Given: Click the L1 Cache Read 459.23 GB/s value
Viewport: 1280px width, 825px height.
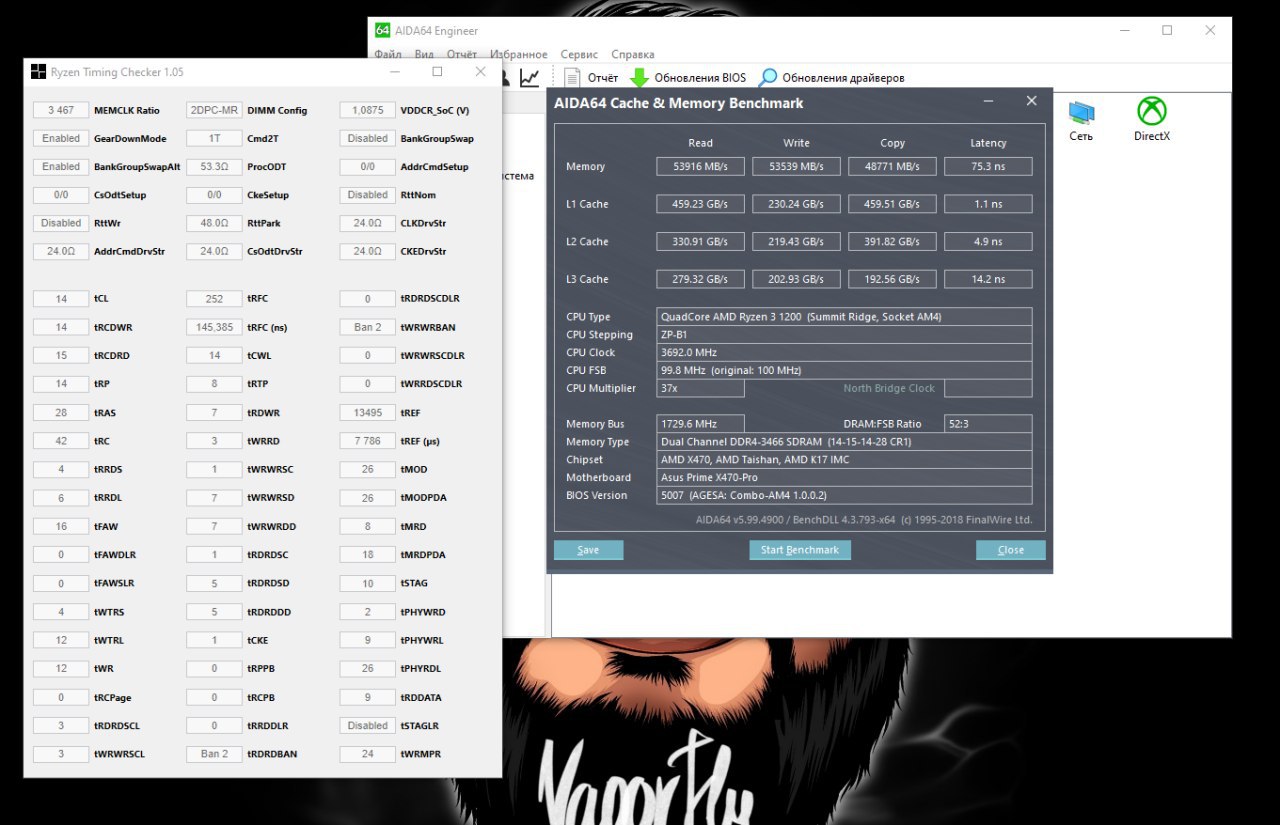Looking at the screenshot, I should (700, 204).
